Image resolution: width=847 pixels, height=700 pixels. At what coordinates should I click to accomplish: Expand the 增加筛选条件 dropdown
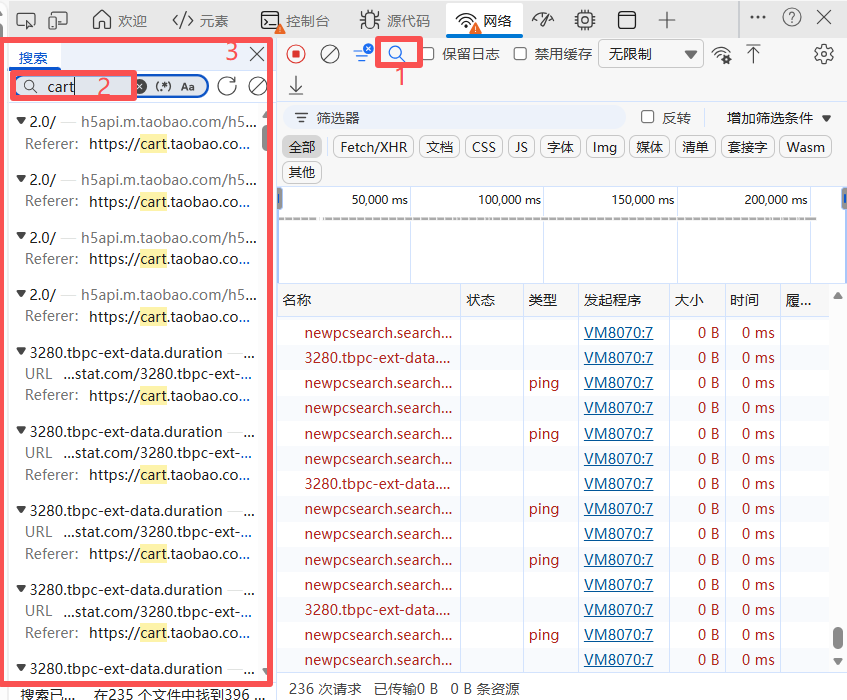pyautogui.click(x=778, y=118)
